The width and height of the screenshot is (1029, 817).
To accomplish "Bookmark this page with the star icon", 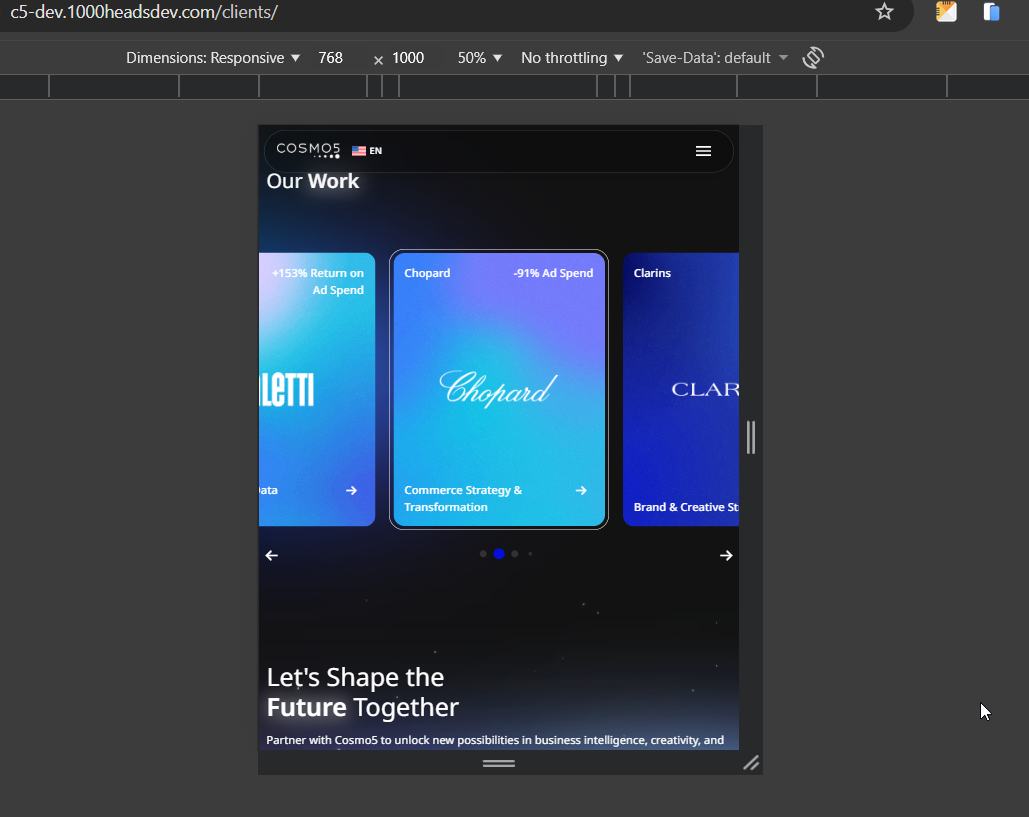I will tap(884, 12).
